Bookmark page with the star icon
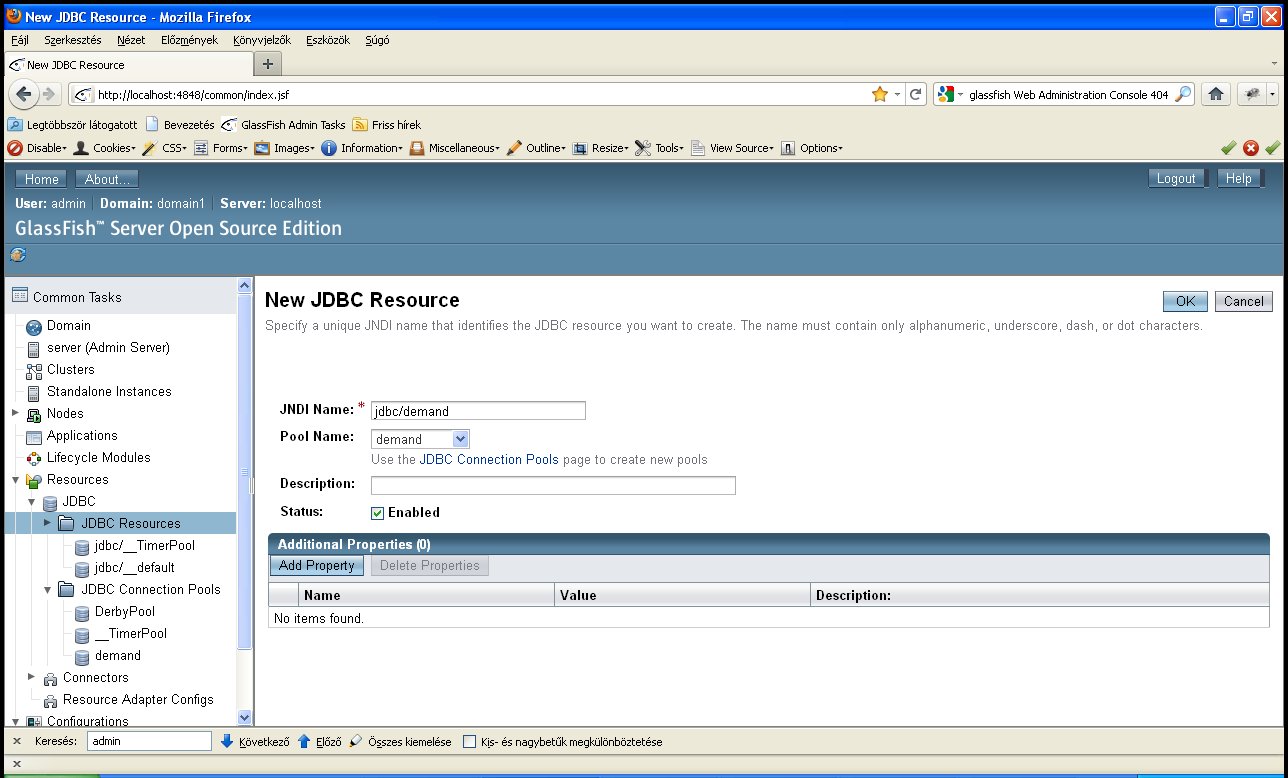The image size is (1288, 778). click(880, 94)
